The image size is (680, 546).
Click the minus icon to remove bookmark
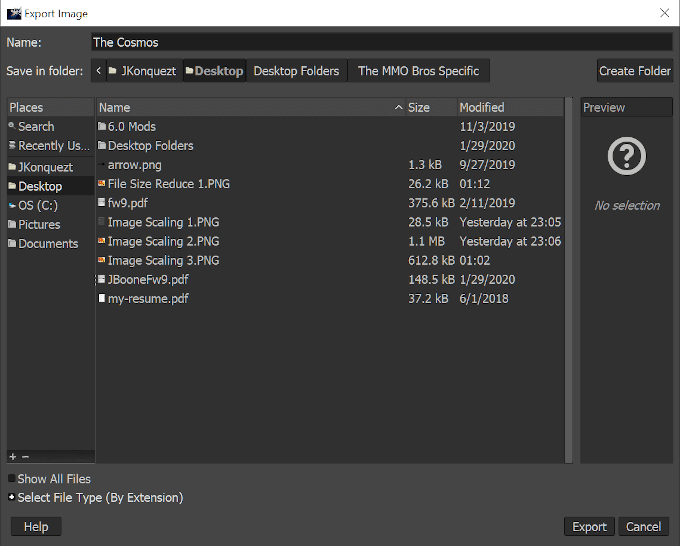[26, 456]
